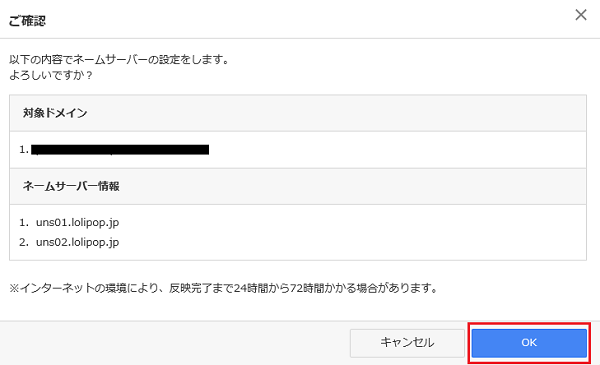Click empty space right of uns01.lolipop.jp row
Viewport: 600px width, 365px height.
pos(344,222)
